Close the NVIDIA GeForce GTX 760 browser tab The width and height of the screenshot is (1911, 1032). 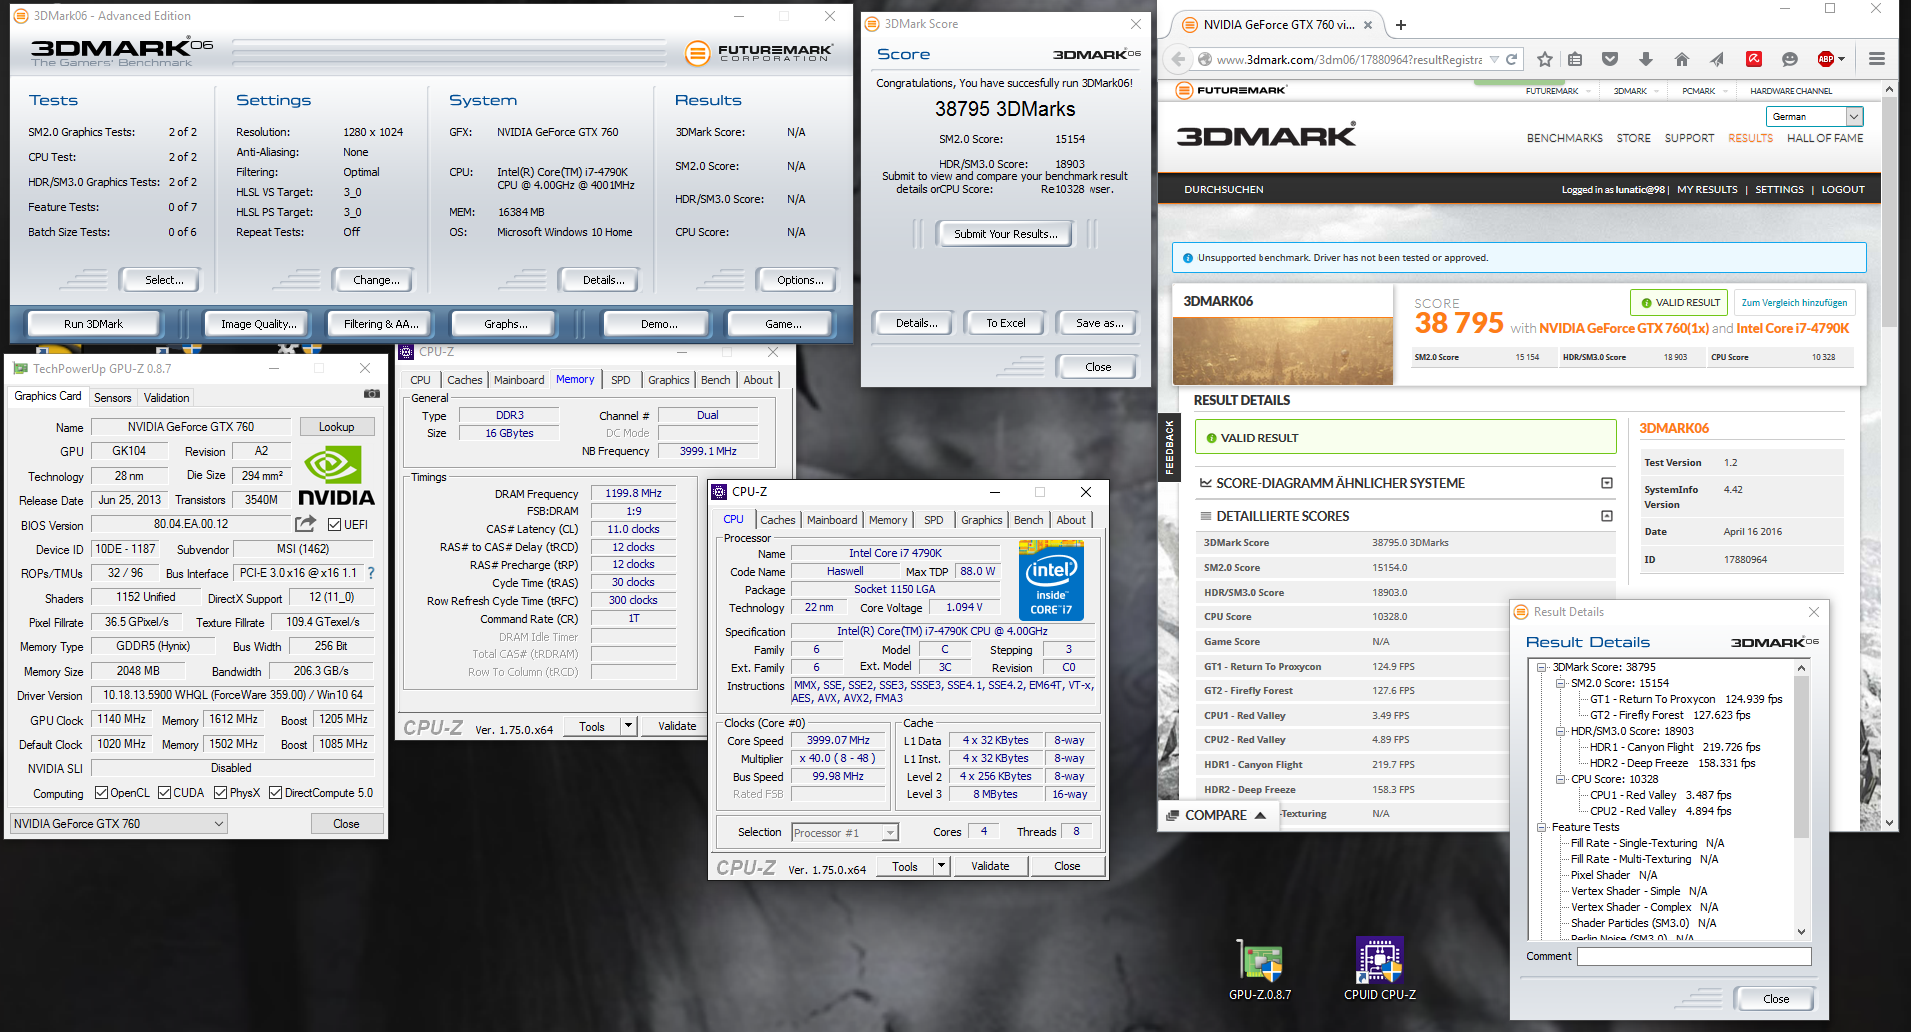[x=1369, y=25]
